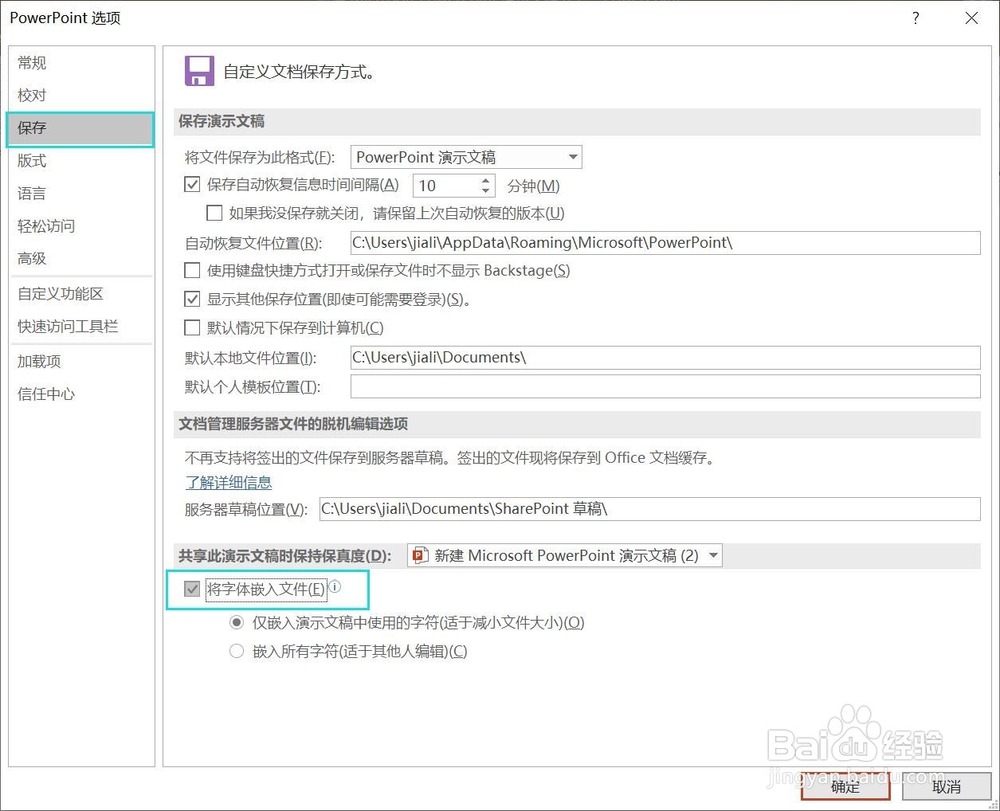Increase the auto-recover minutes spinner
The image size is (1000, 811).
click(486, 180)
